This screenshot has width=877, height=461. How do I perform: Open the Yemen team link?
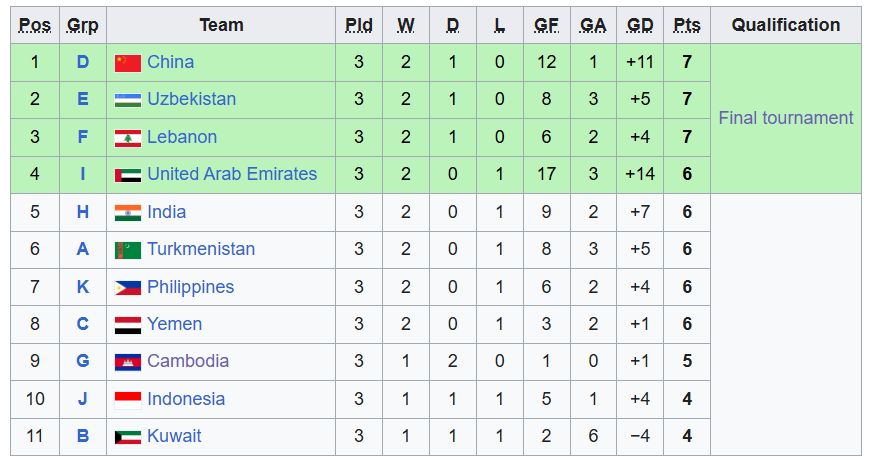(175, 324)
